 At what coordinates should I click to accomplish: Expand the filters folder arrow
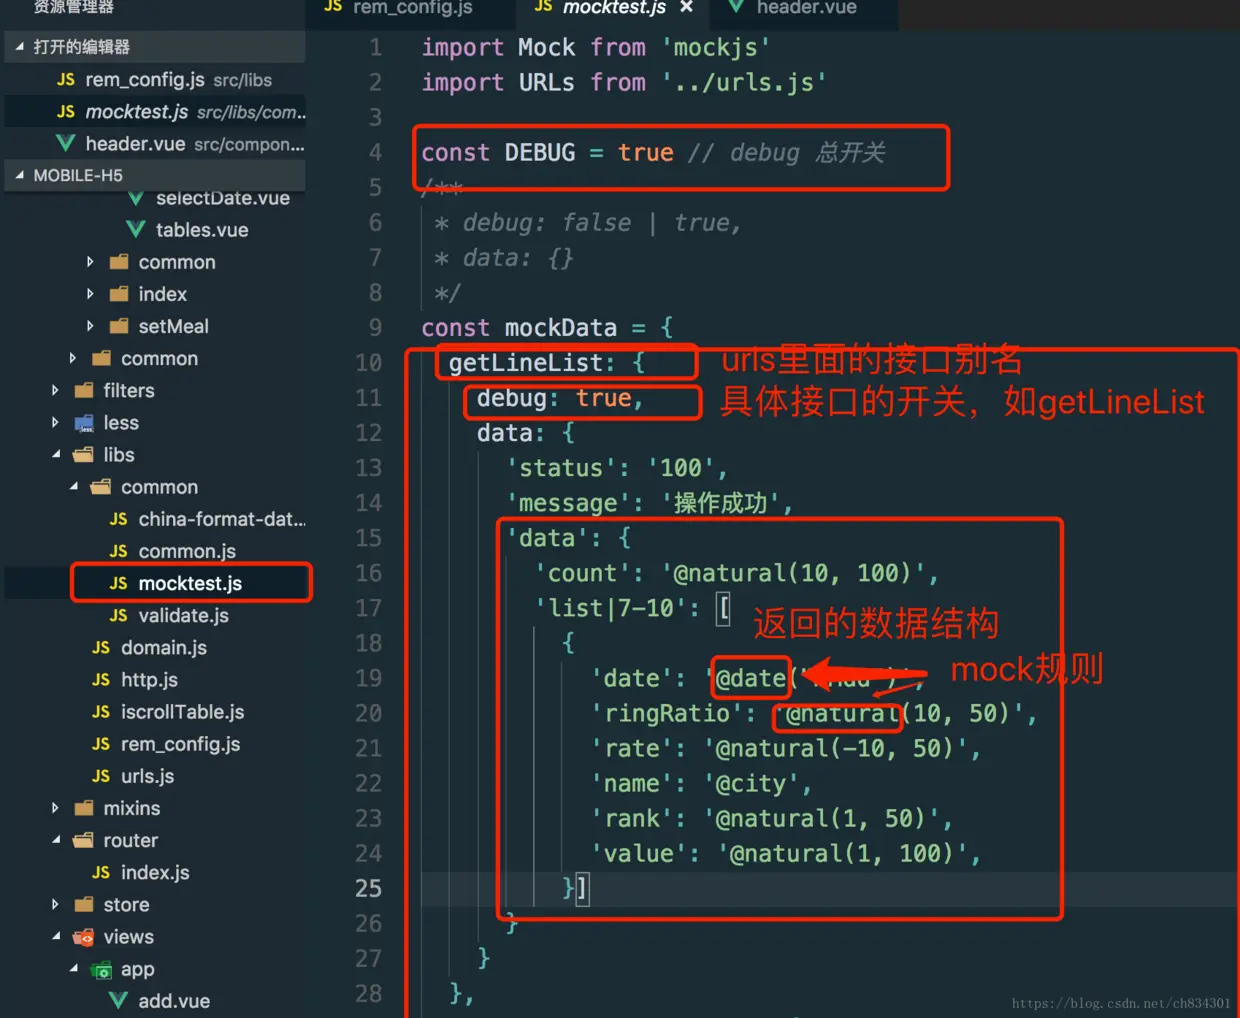(55, 390)
